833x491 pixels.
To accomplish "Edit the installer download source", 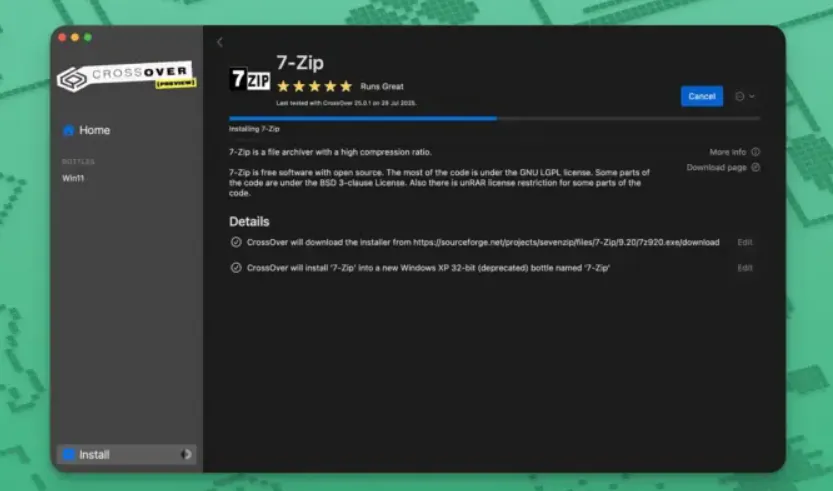I will click(x=745, y=242).
